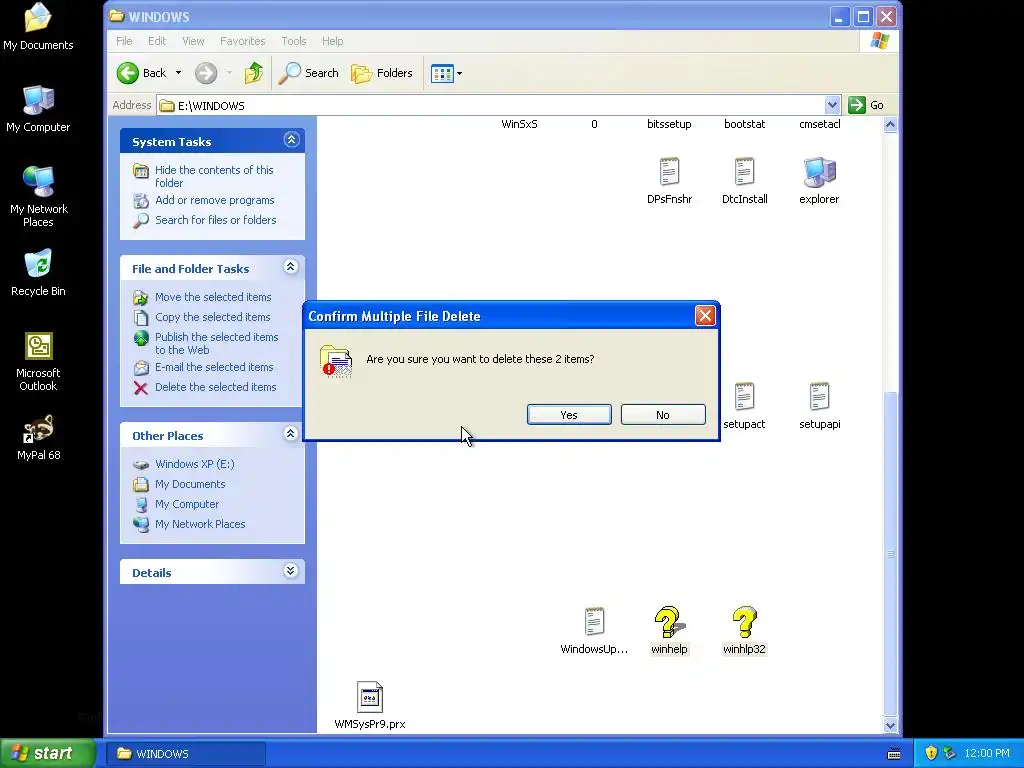The width and height of the screenshot is (1024, 768).
Task: Select the winhlp32 file icon
Action: (x=744, y=622)
